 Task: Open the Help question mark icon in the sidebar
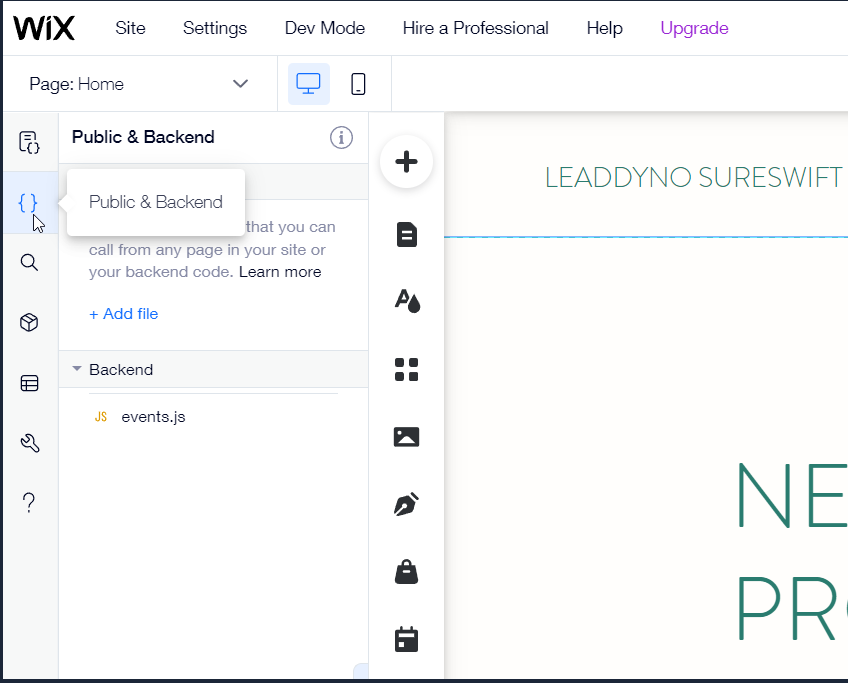click(x=29, y=503)
